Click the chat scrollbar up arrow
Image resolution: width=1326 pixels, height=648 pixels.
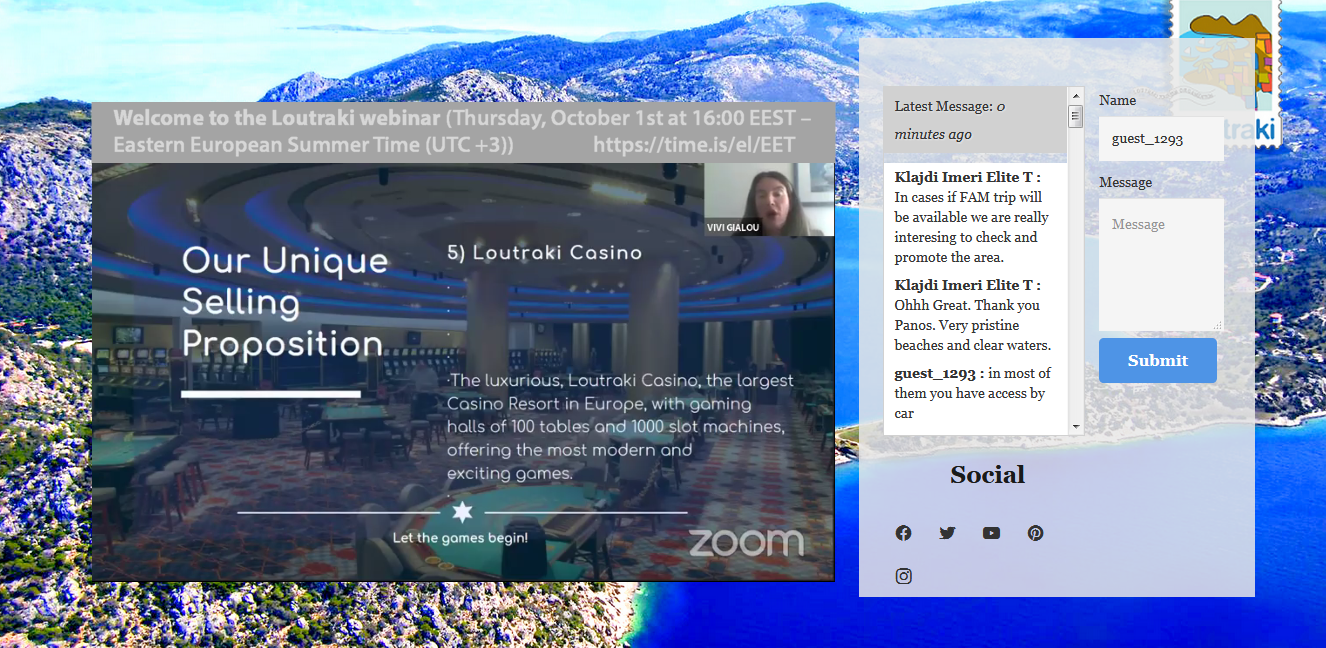(1076, 95)
